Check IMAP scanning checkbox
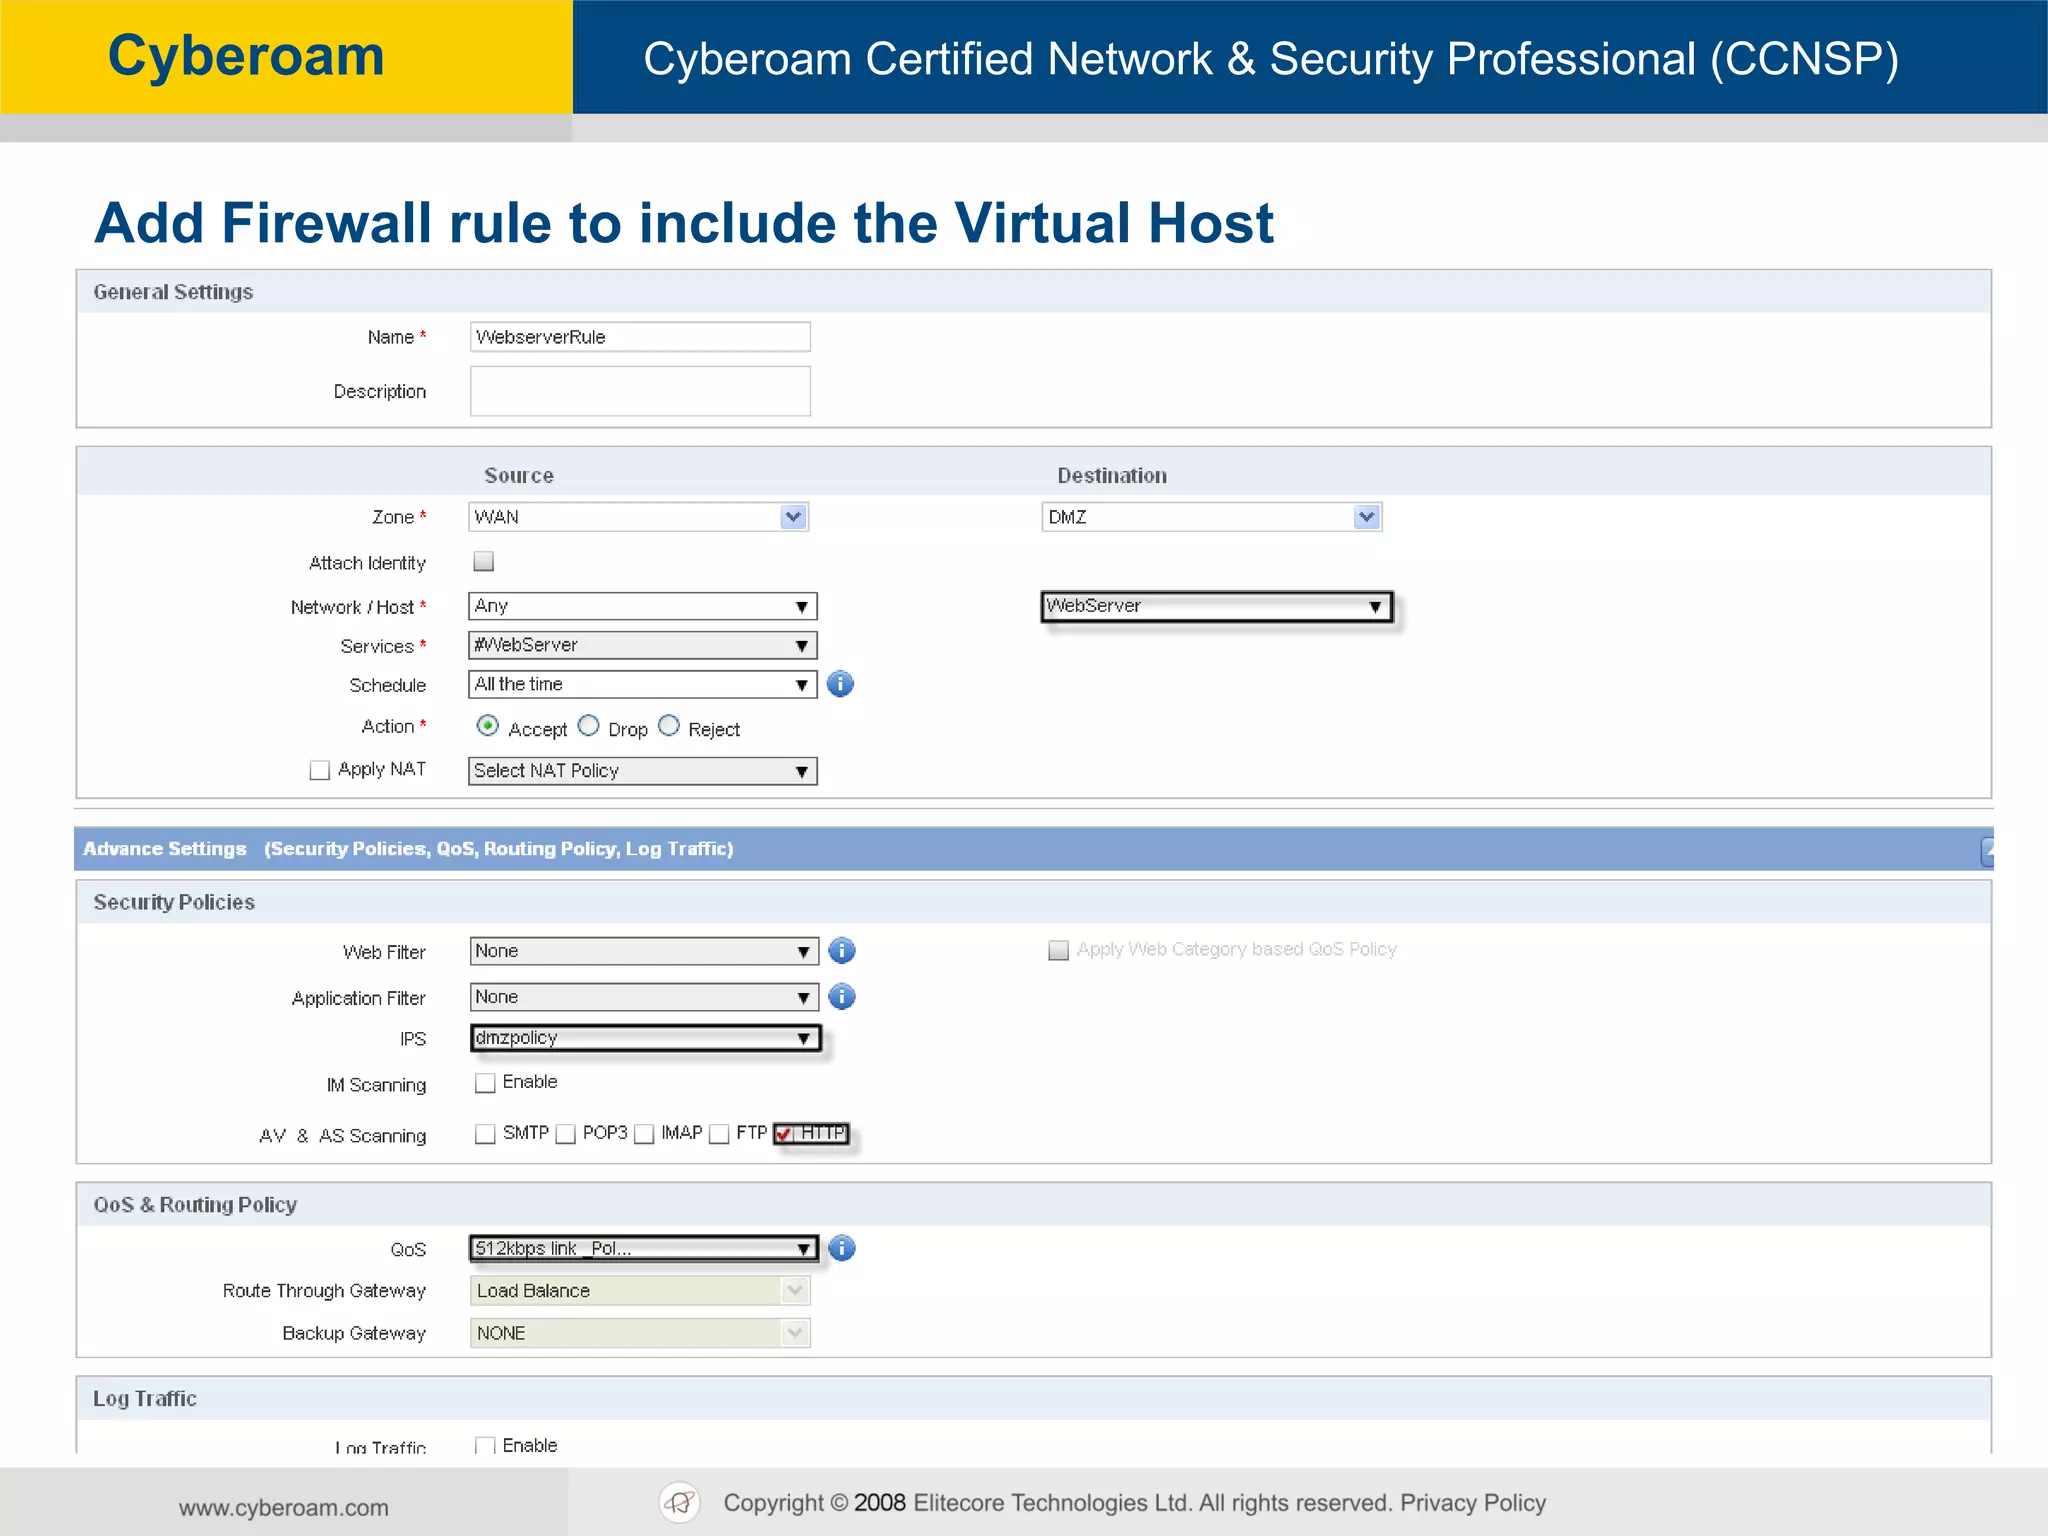Viewport: 2048px width, 1536px height. [644, 1134]
